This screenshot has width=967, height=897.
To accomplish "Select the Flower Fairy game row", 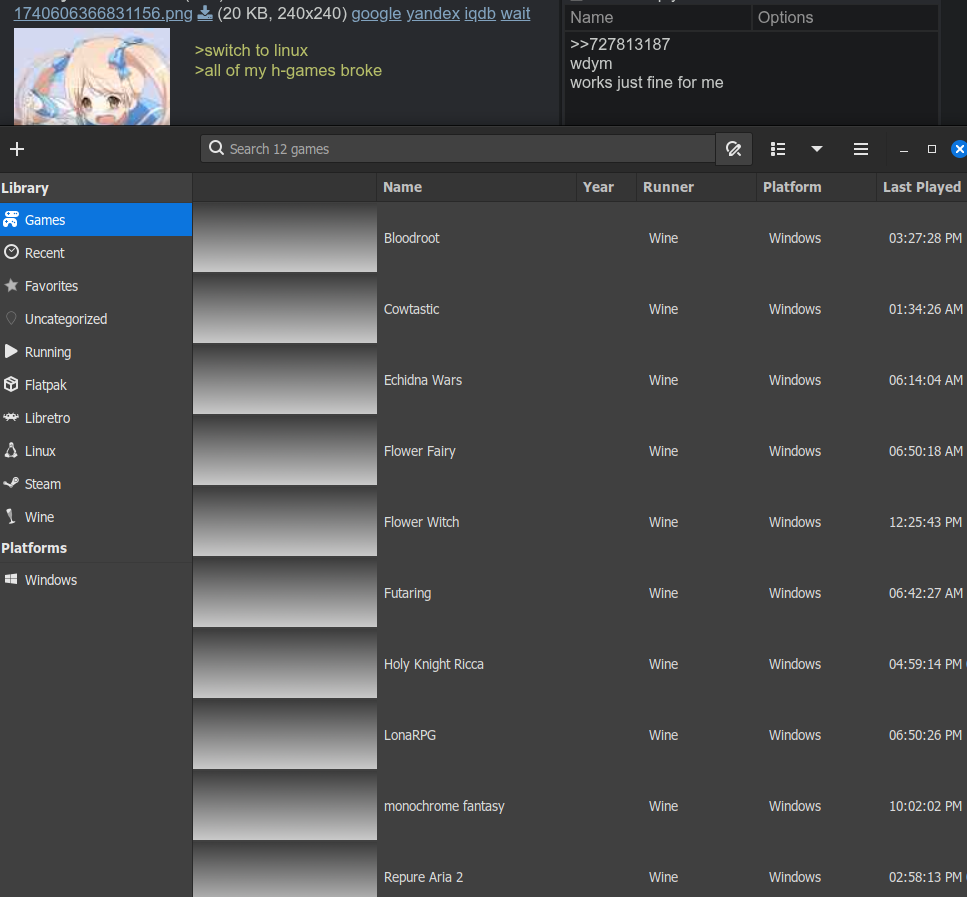I will tap(580, 450).
